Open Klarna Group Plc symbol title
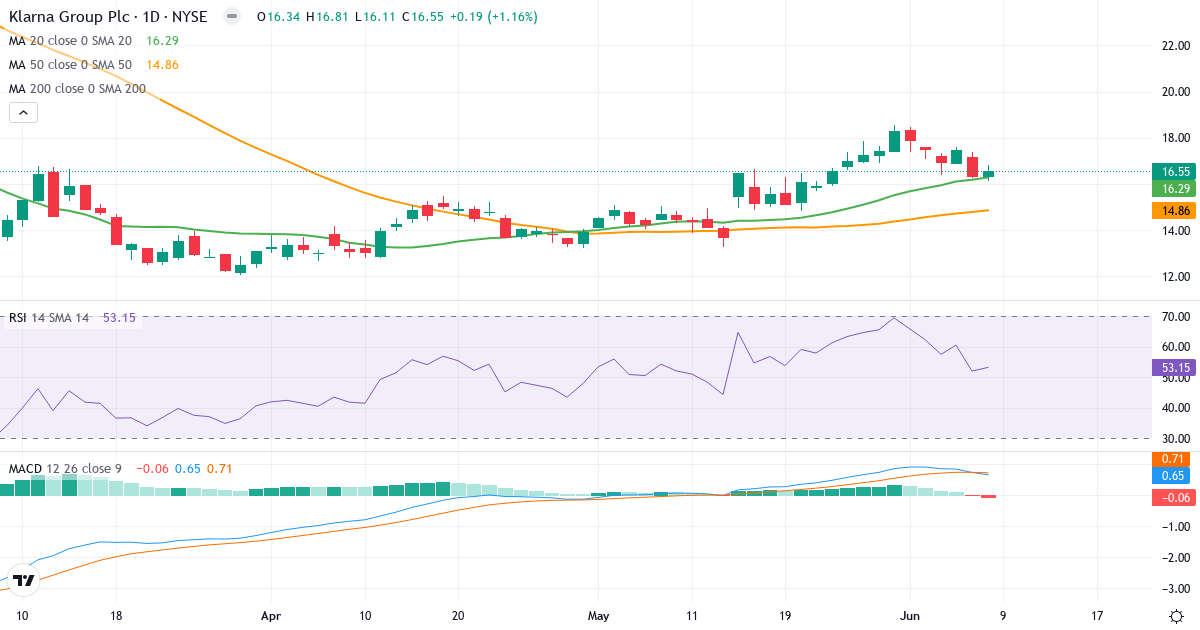The height and width of the screenshot is (630, 1200). coord(70,17)
